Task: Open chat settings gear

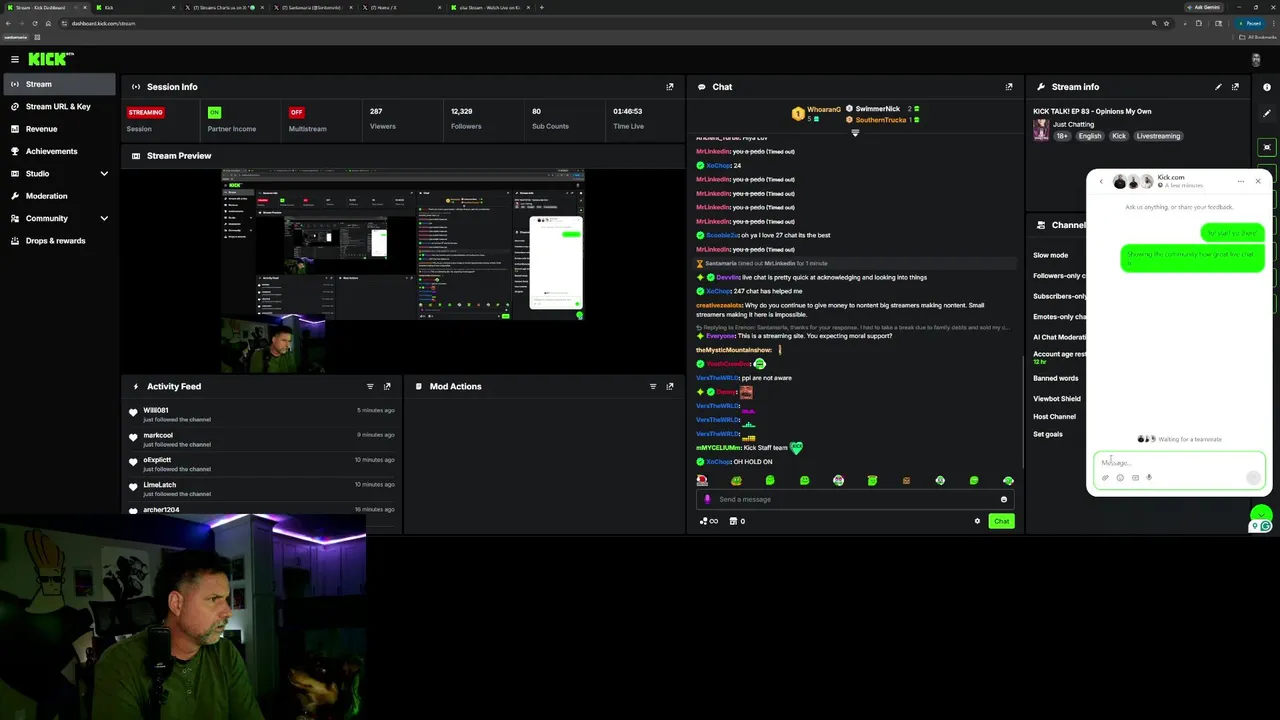Action: (977, 521)
